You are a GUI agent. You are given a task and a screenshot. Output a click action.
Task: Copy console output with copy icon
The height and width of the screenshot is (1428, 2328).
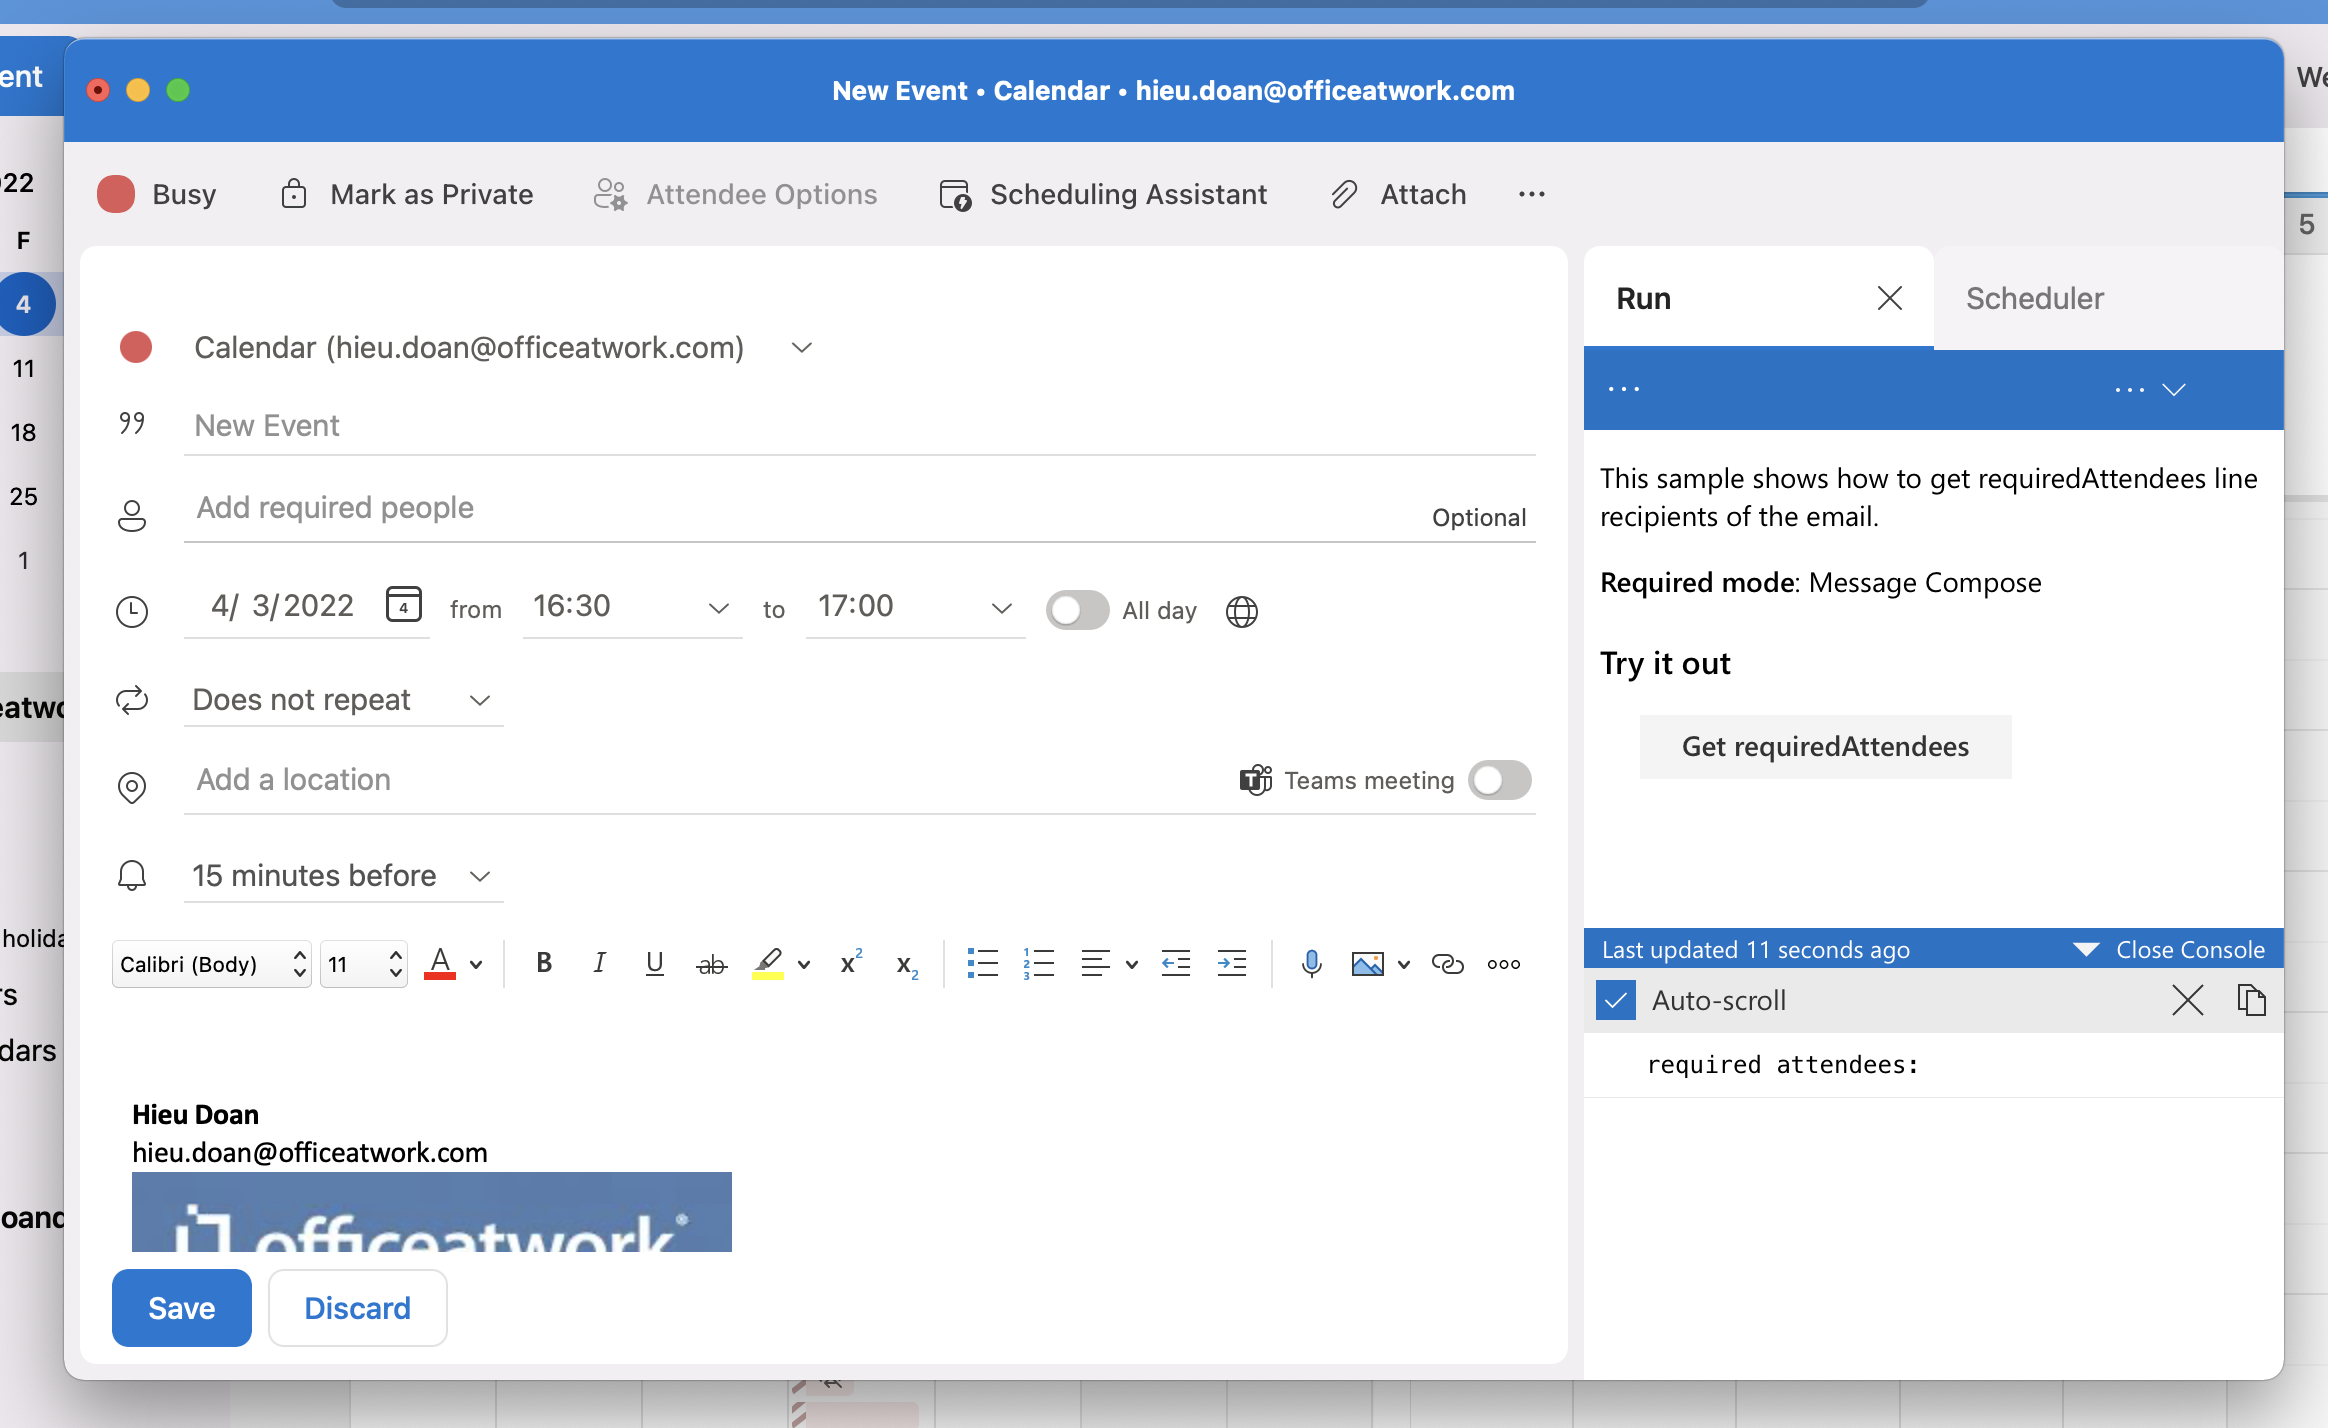(2250, 1000)
